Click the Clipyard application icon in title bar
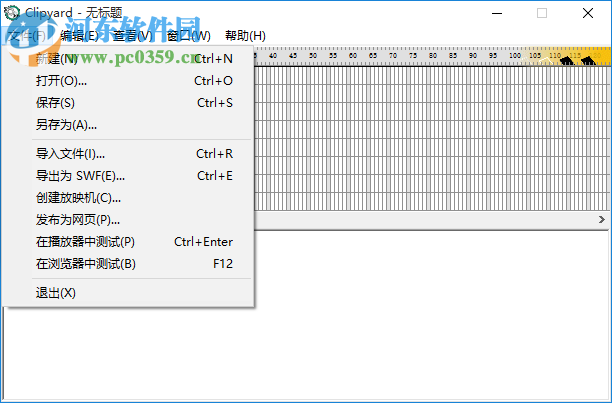The width and height of the screenshot is (612, 403). pos(12,13)
